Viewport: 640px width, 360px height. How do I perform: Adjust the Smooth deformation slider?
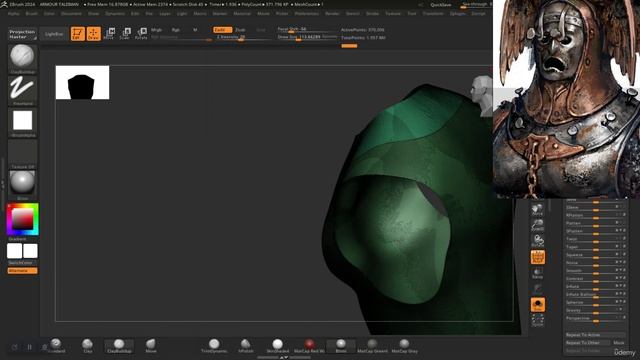[595, 271]
